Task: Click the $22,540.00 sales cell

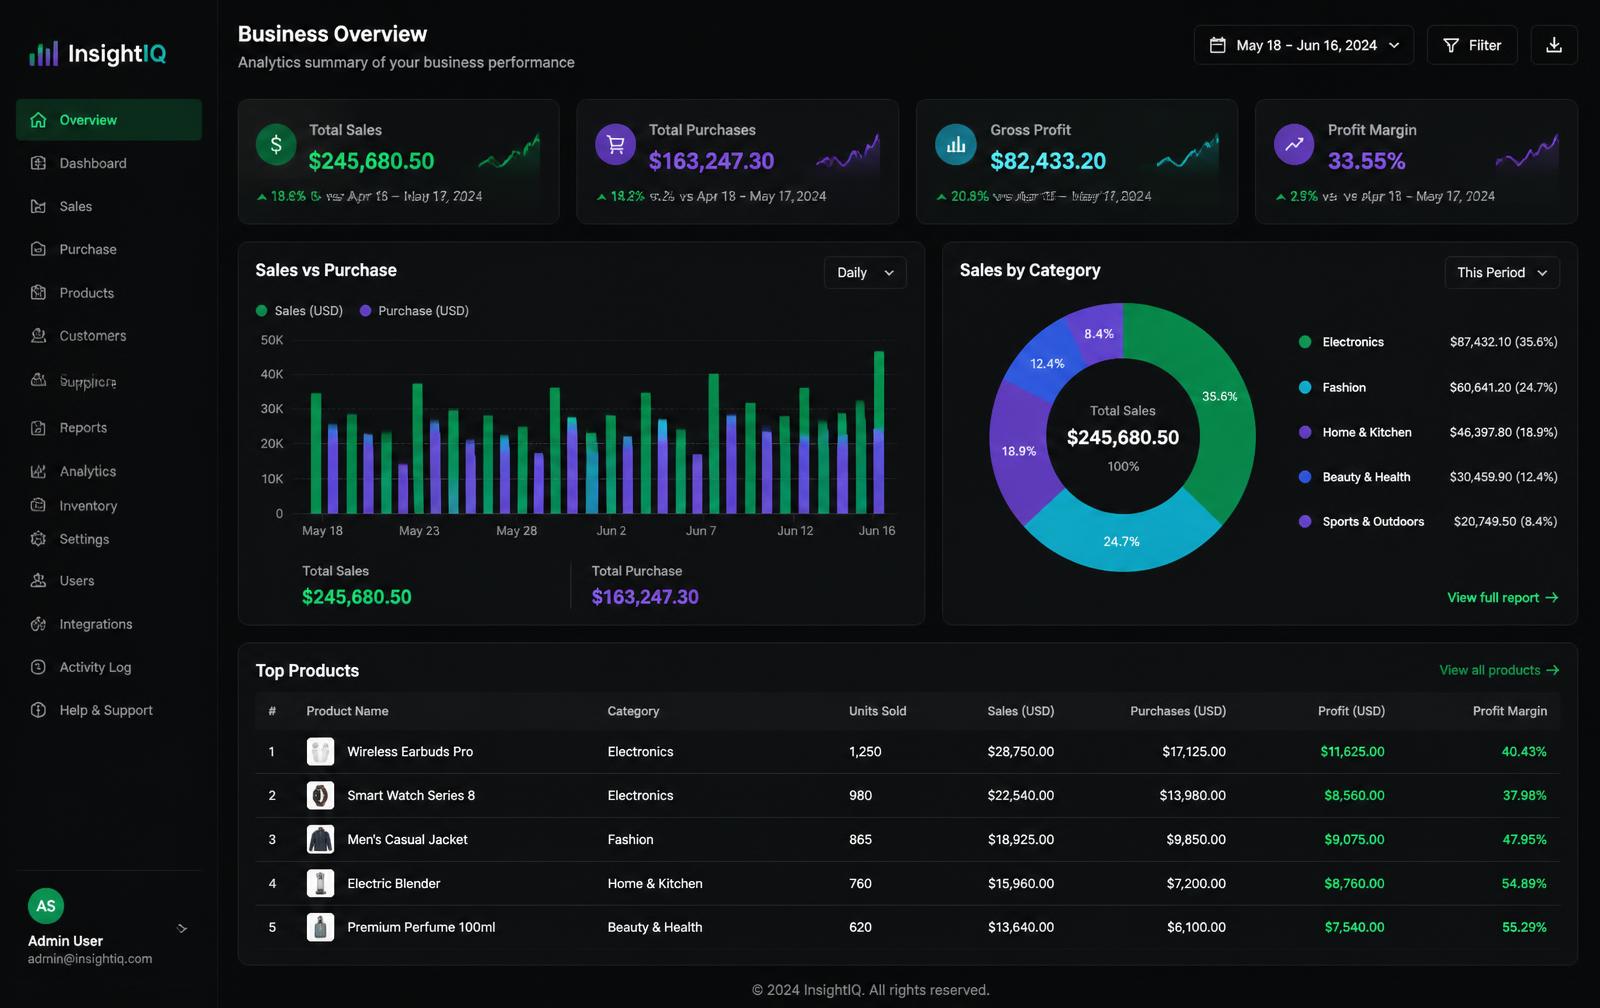Action: (x=1021, y=795)
